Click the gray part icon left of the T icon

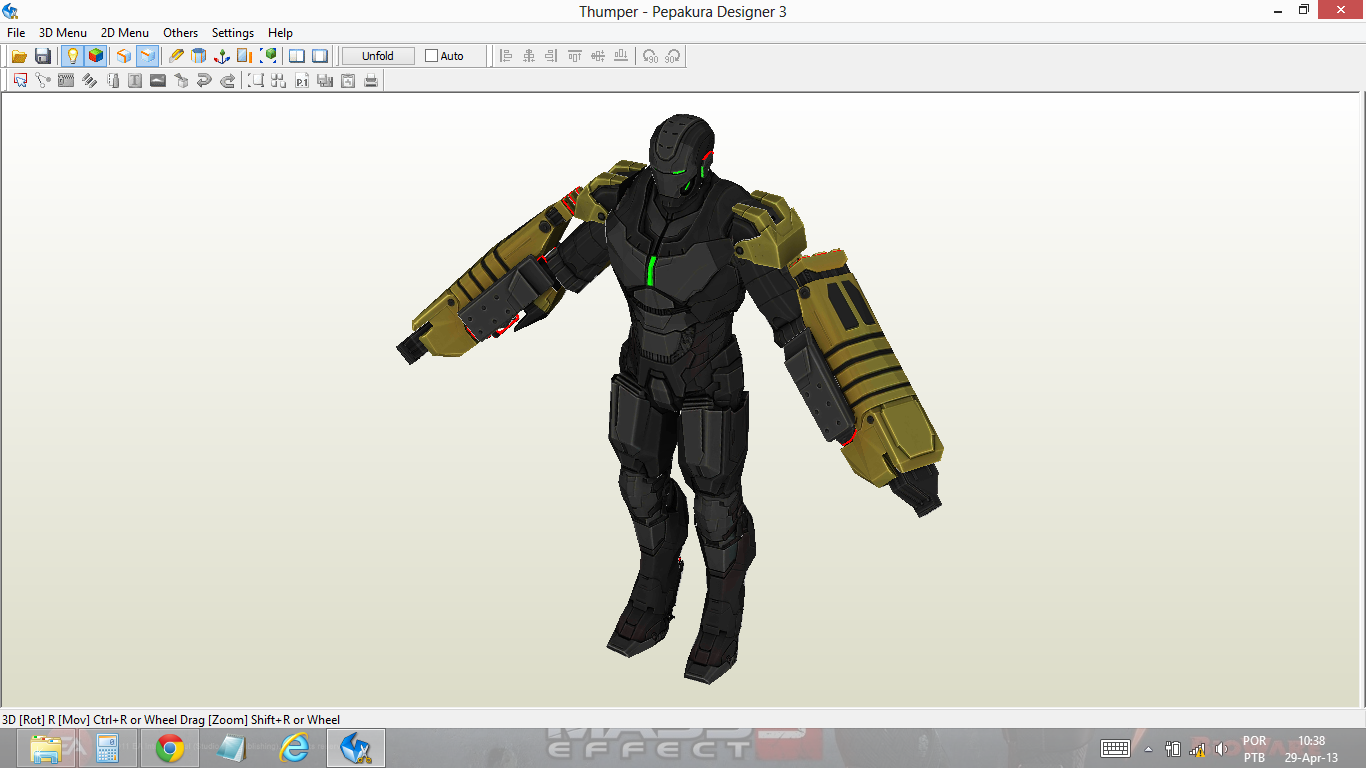coord(112,80)
